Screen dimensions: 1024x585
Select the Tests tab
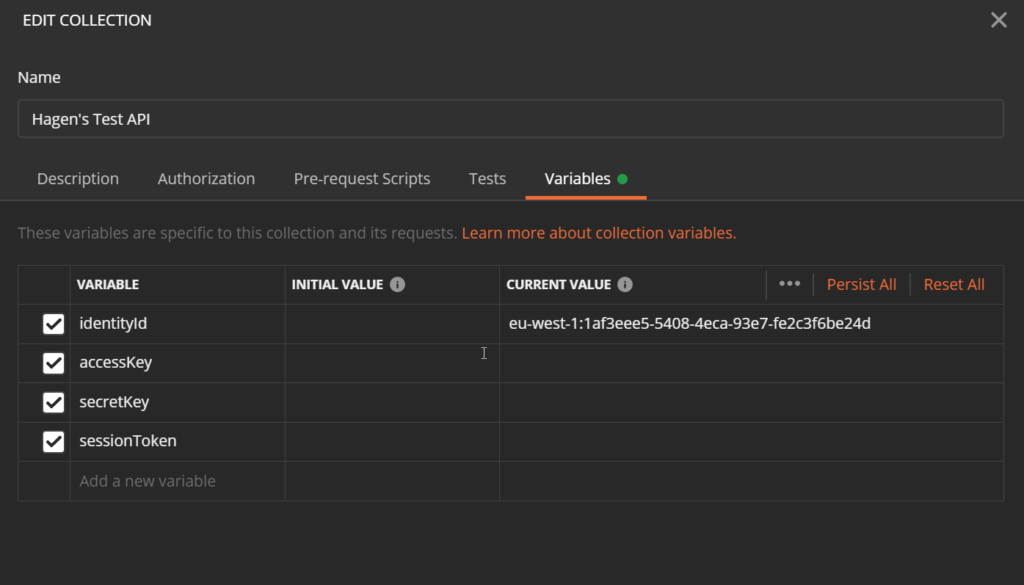click(487, 179)
